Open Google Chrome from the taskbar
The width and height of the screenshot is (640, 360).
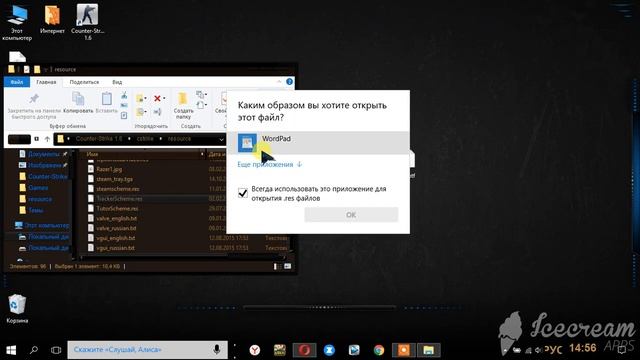pyautogui.click(x=379, y=350)
